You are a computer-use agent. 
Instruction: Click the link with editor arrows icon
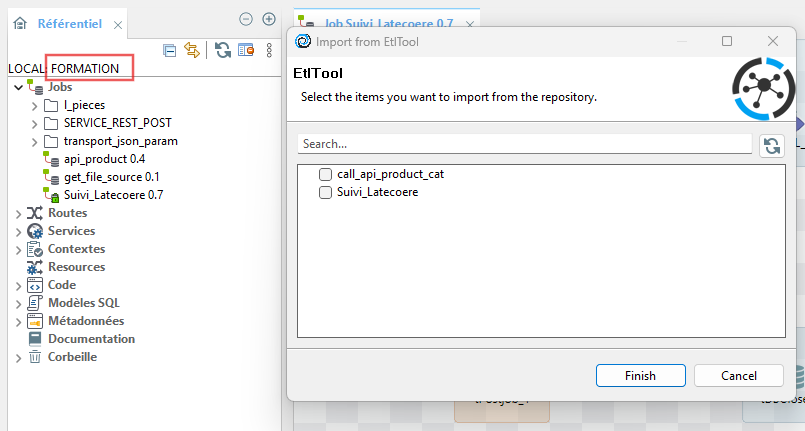(x=192, y=50)
